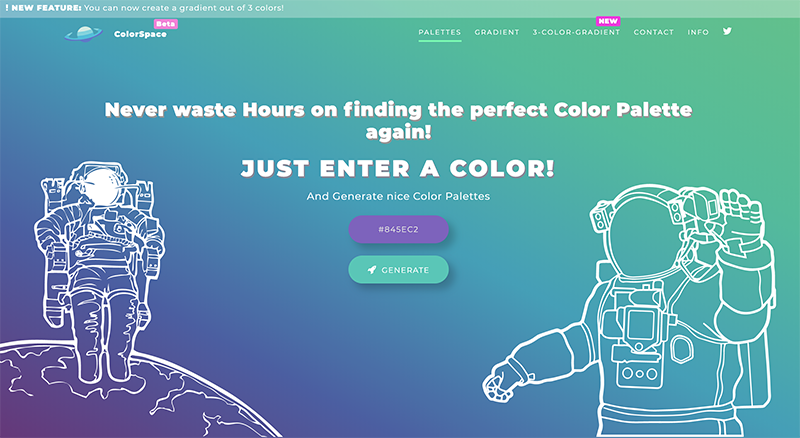Switch to the GRADIENT page
Viewport: 800px width, 438px height.
point(496,32)
